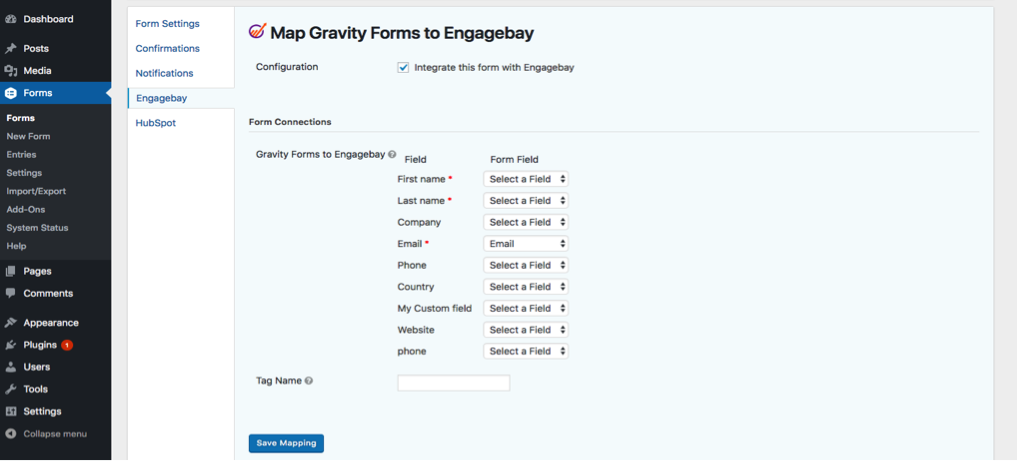
Task: Click the Pages icon in sidebar
Action: [11, 271]
